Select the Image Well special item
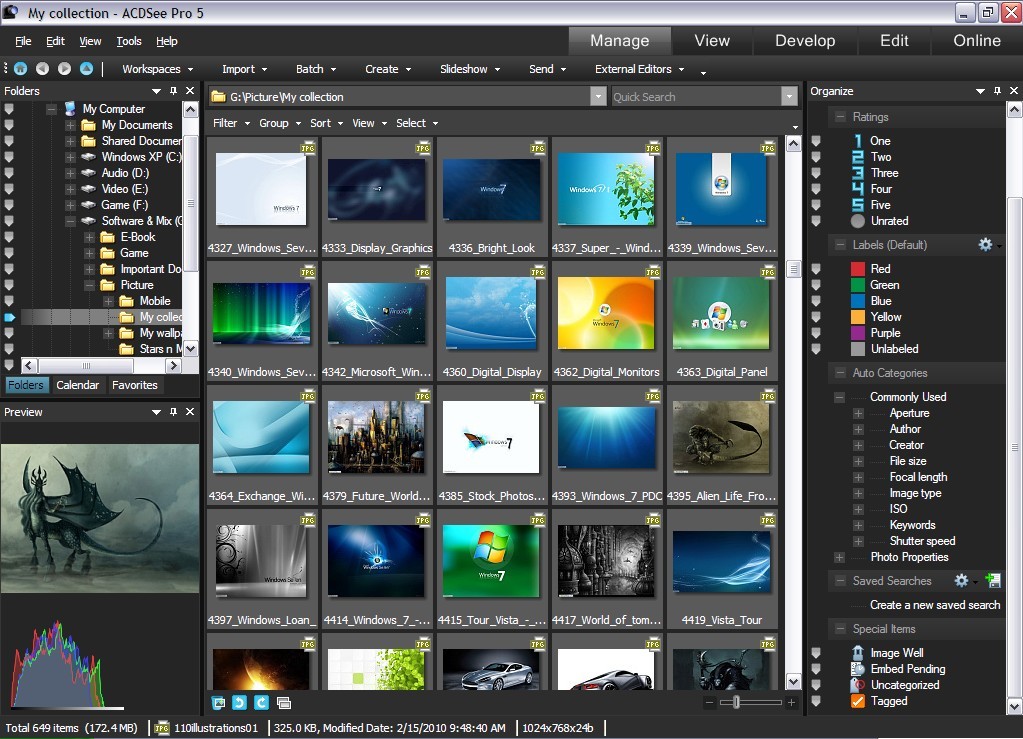 coord(896,653)
